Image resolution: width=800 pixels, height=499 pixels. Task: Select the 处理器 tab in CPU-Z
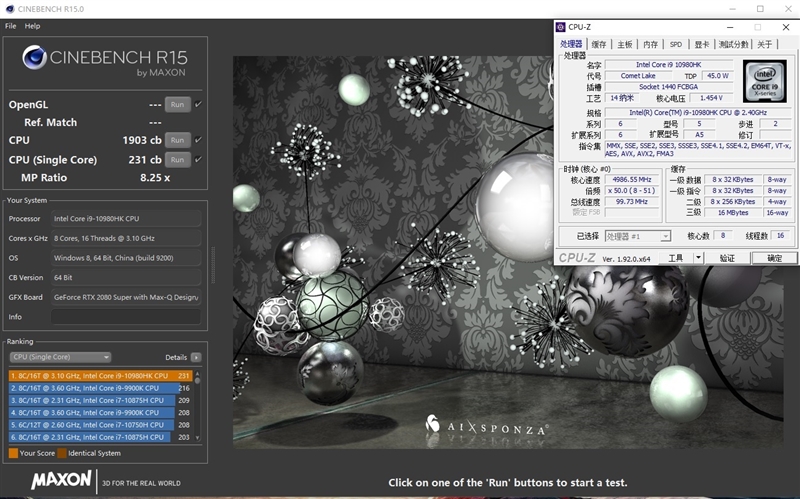[571, 44]
